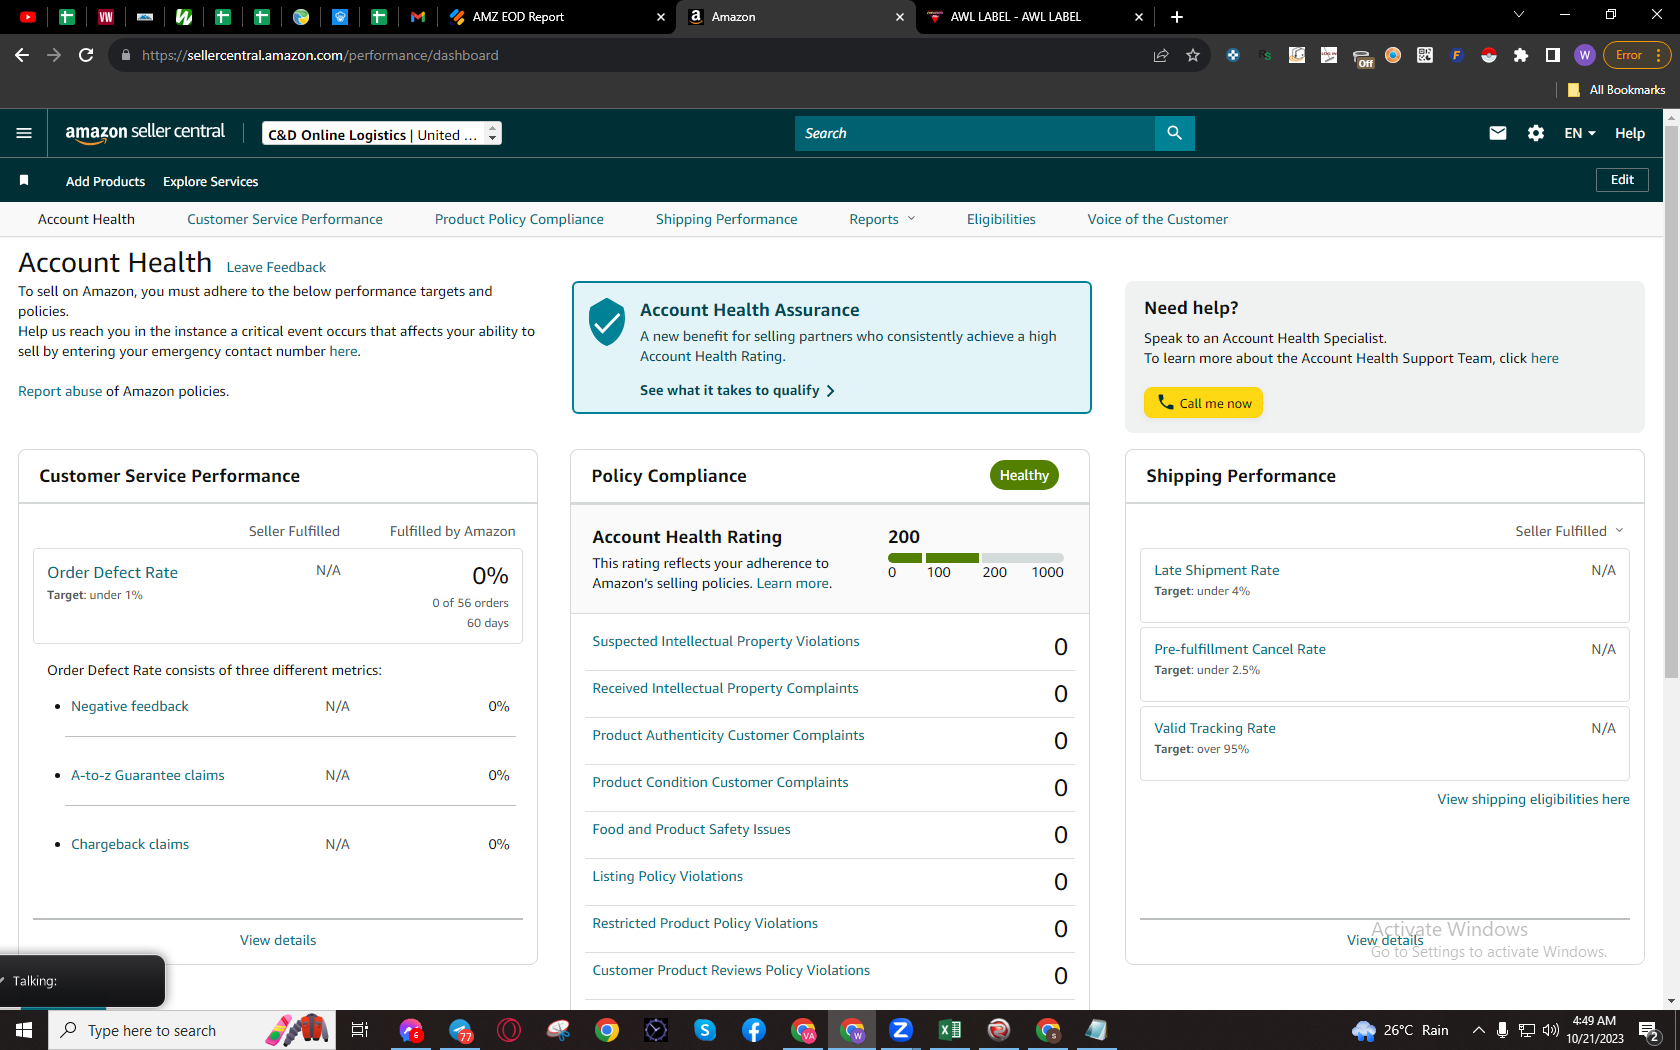Open a new browser tab

[x=1177, y=16]
